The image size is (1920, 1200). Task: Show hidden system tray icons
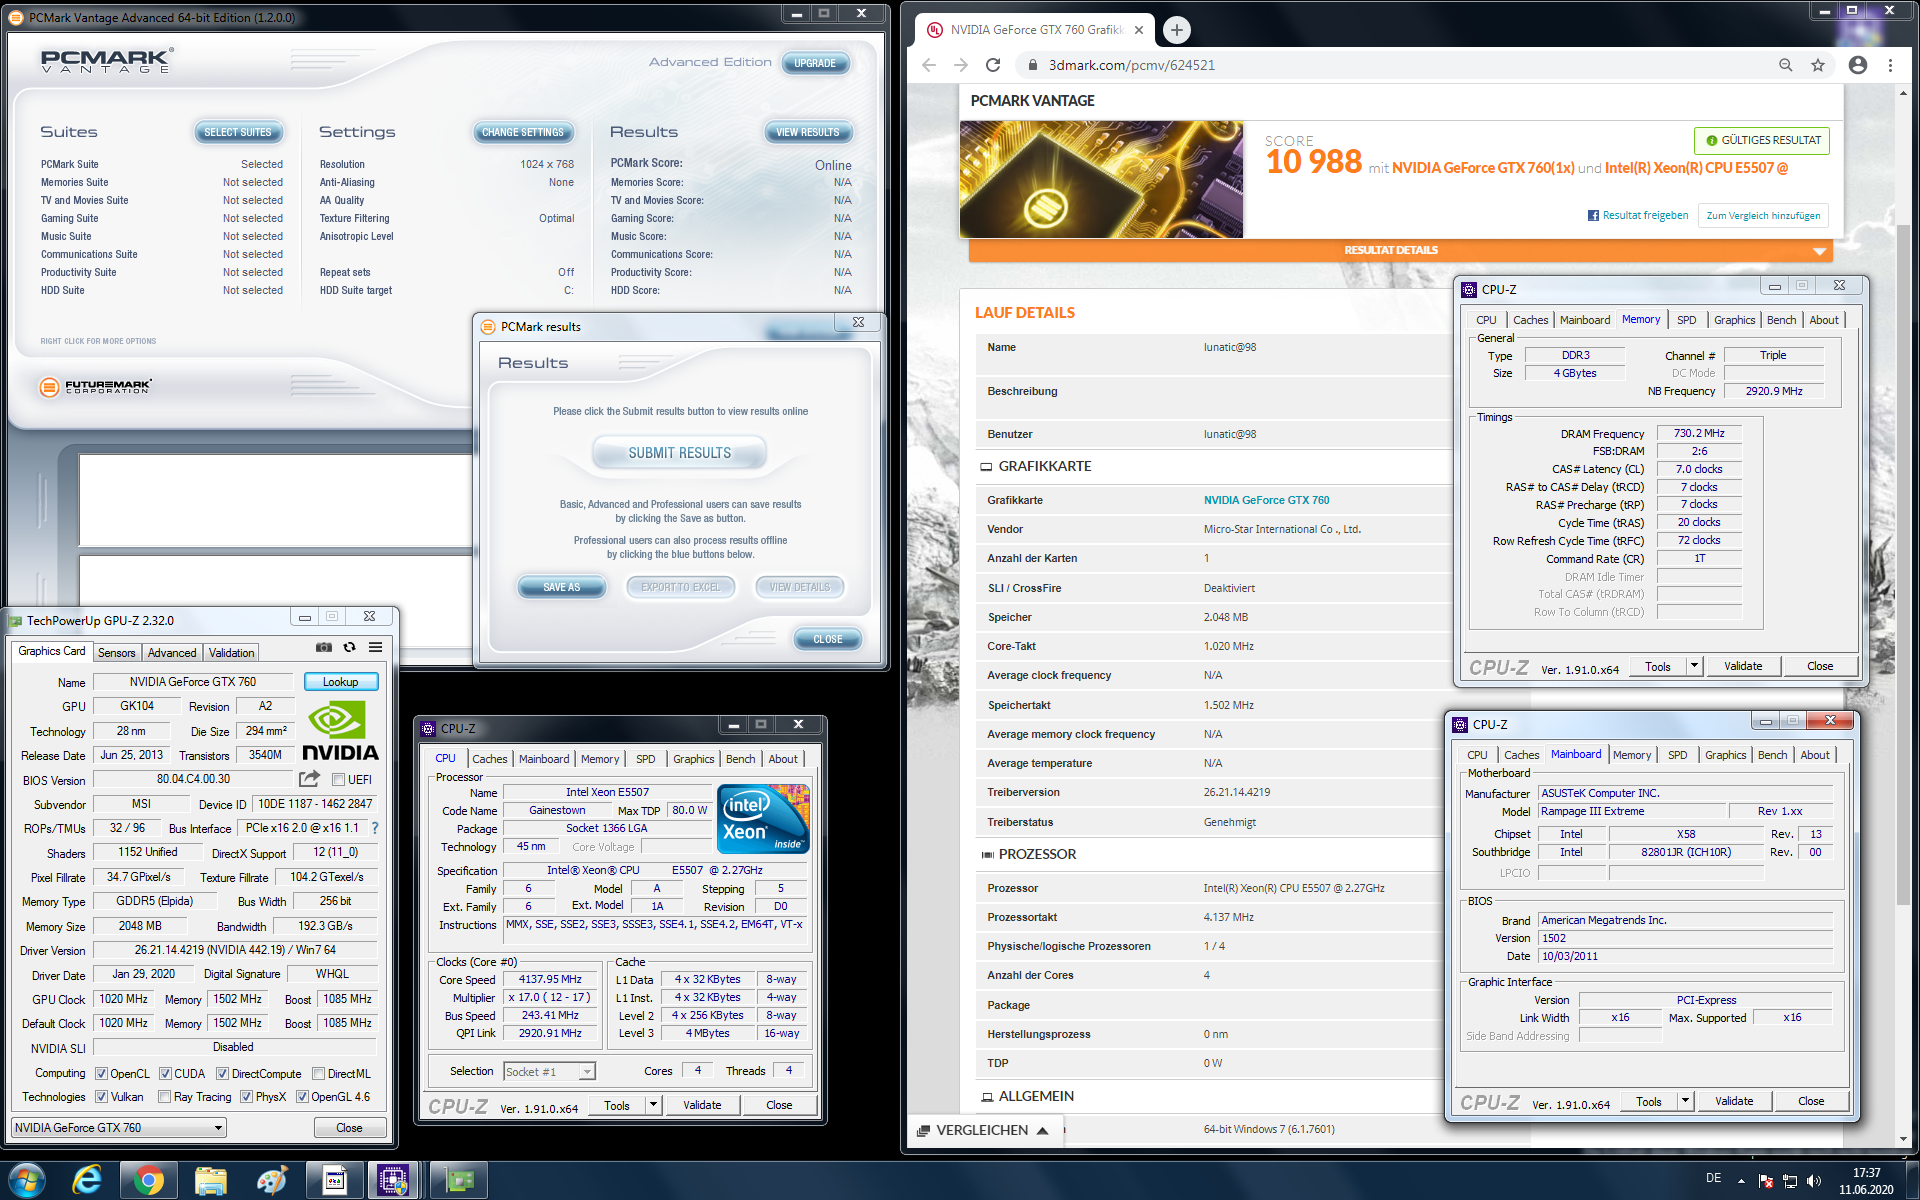click(x=1741, y=1181)
